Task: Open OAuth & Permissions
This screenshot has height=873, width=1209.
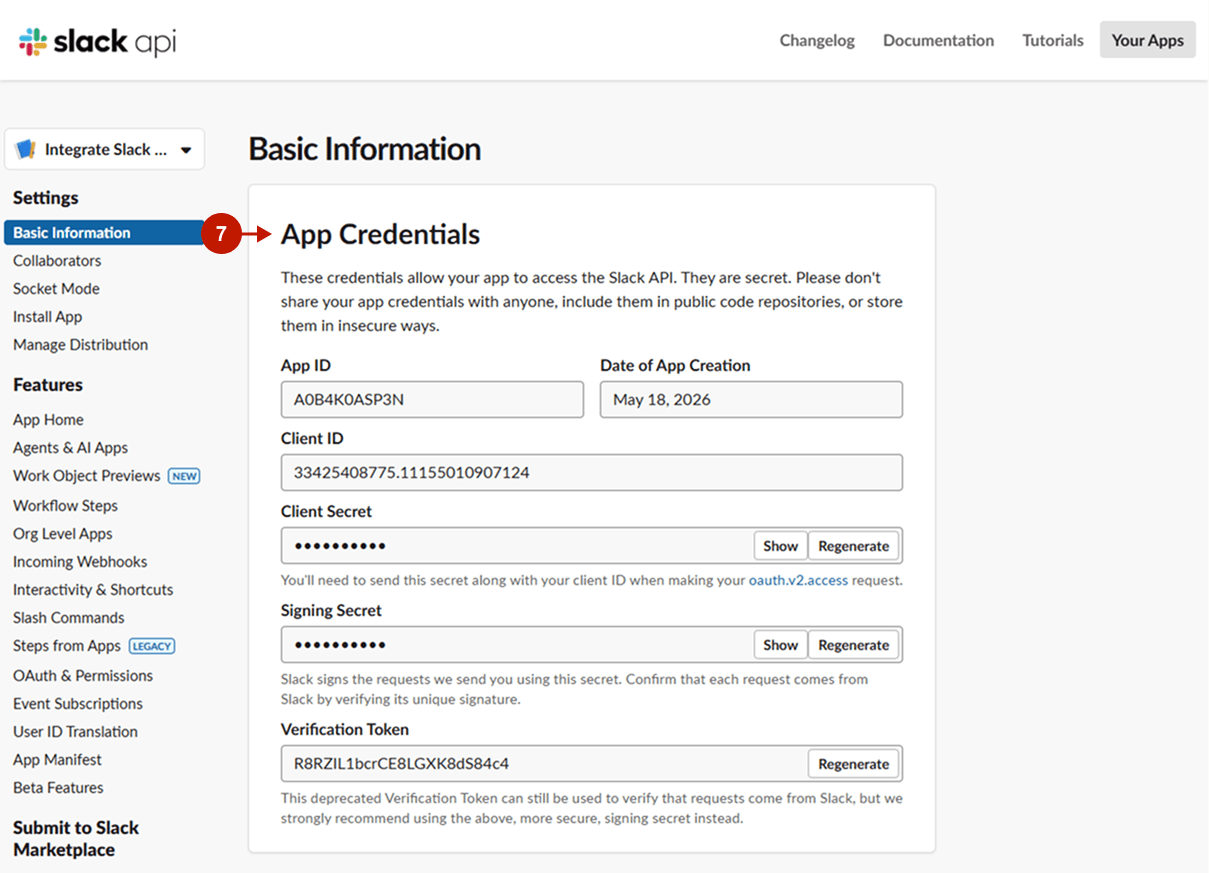Action: pos(83,676)
